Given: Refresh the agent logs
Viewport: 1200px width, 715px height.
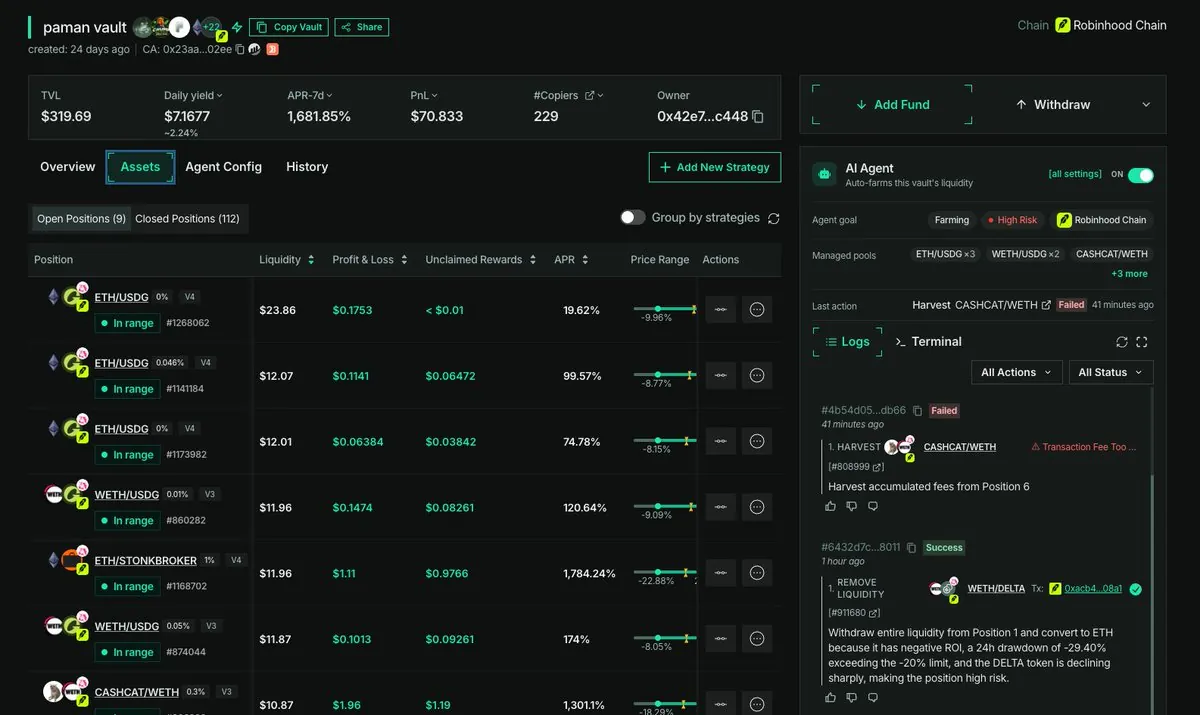Looking at the screenshot, I should pyautogui.click(x=1122, y=342).
